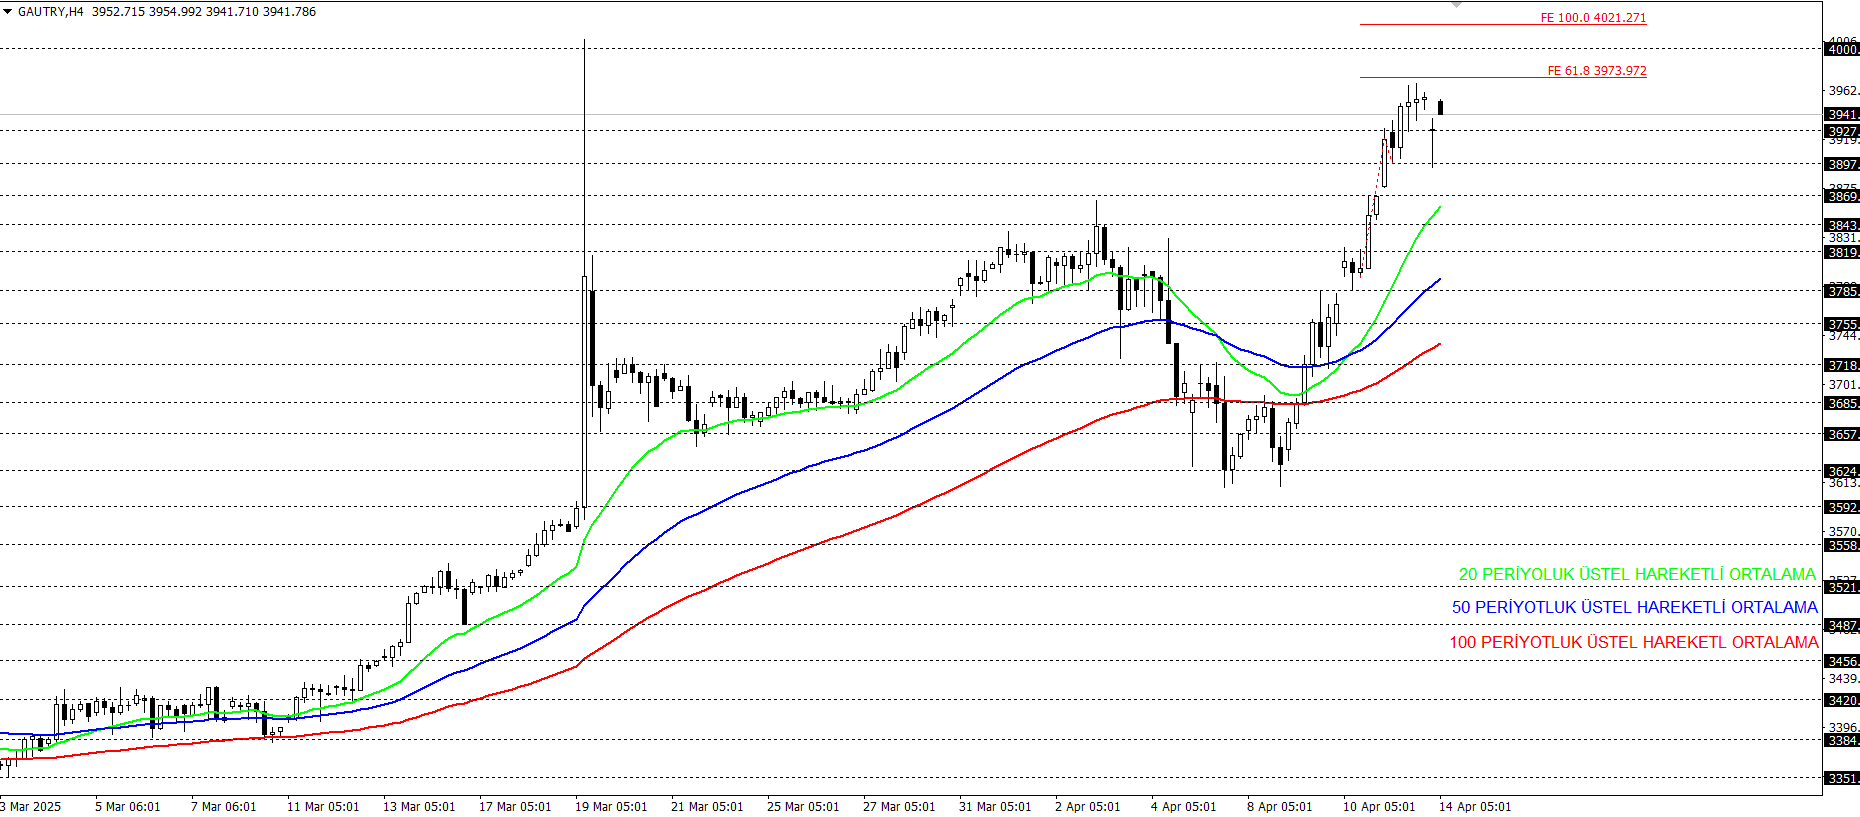
Task: Click the 17 Mar 05:01 time label
Action: [x=515, y=807]
